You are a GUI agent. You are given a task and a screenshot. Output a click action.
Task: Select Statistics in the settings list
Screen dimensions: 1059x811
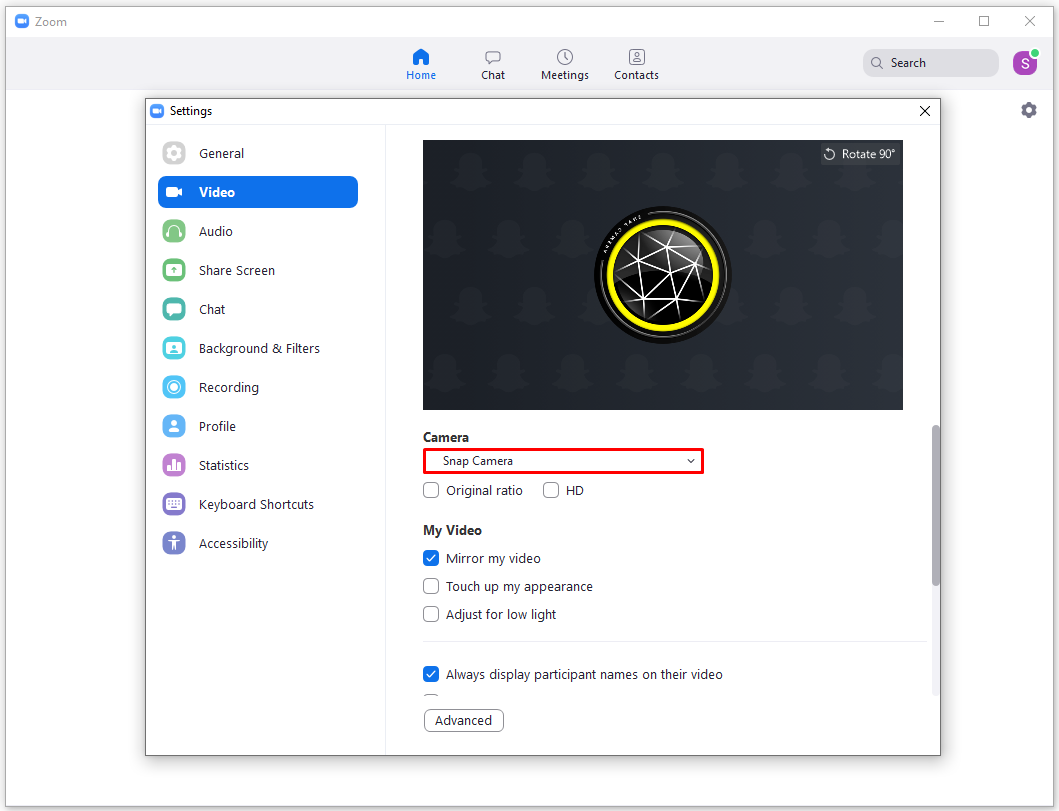point(224,465)
